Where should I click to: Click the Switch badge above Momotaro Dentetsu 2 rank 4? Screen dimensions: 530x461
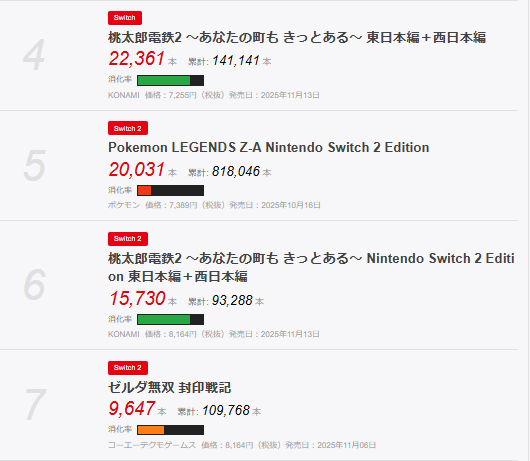coord(125,18)
